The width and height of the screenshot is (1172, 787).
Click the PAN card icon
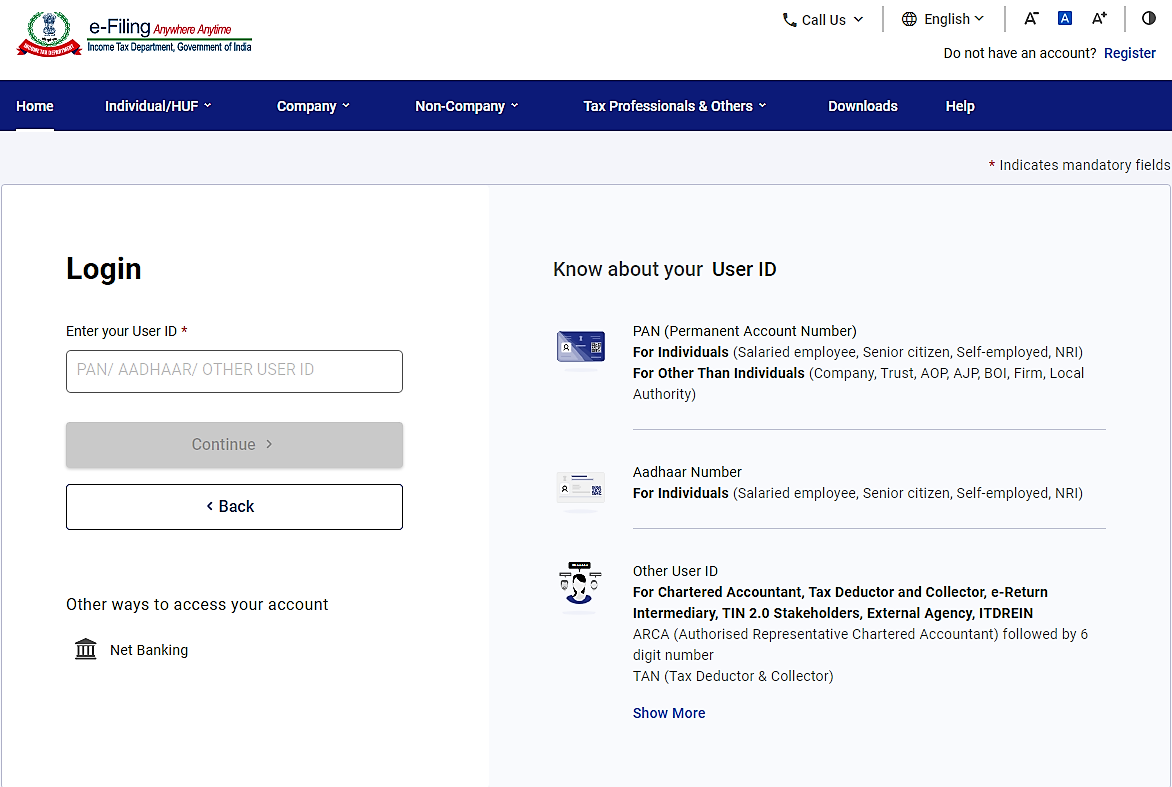coord(580,348)
